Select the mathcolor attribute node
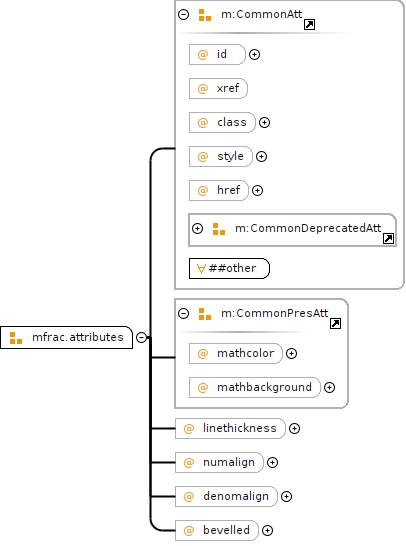Image resolution: width=406 pixels, height=546 pixels. pos(236,353)
